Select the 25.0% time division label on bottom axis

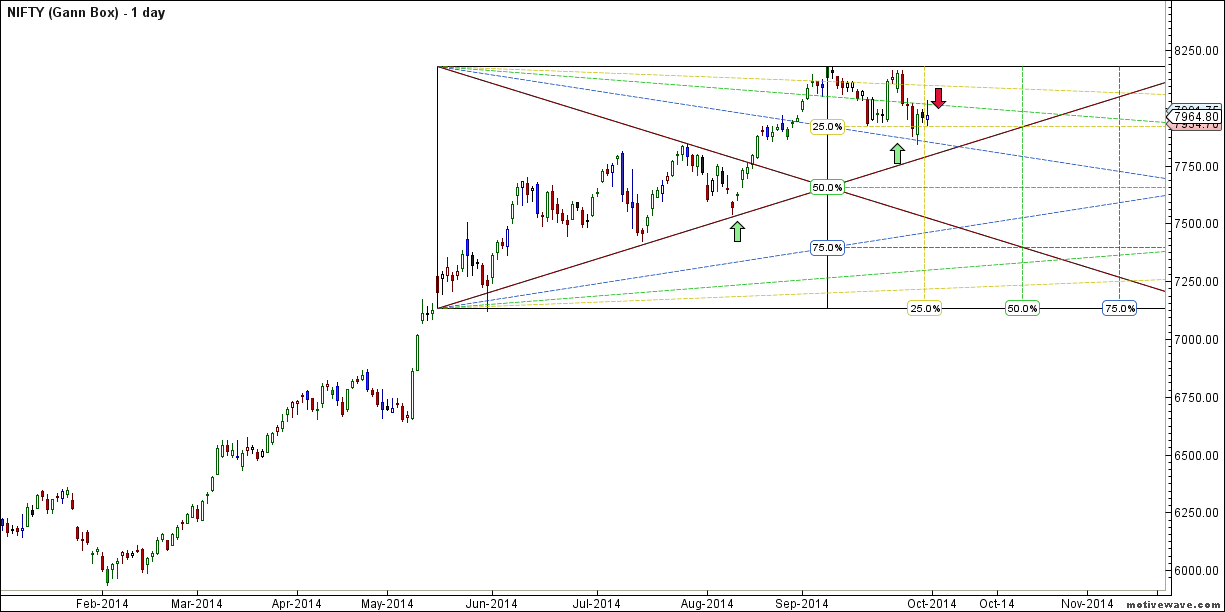925,309
